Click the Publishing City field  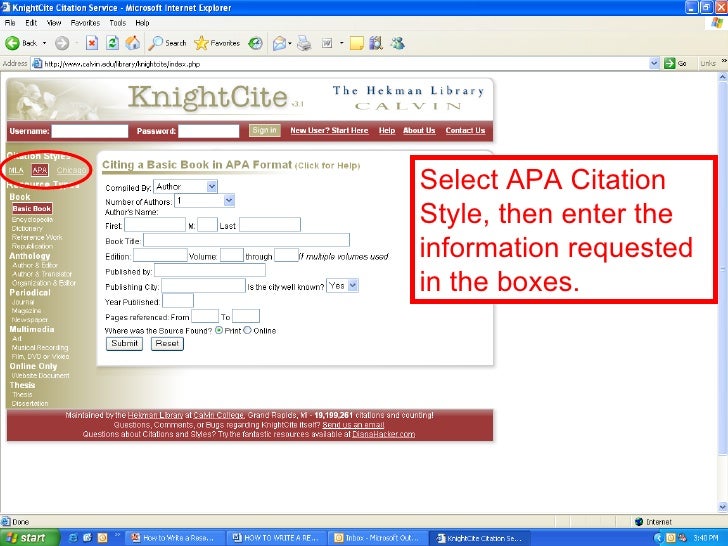click(203, 286)
